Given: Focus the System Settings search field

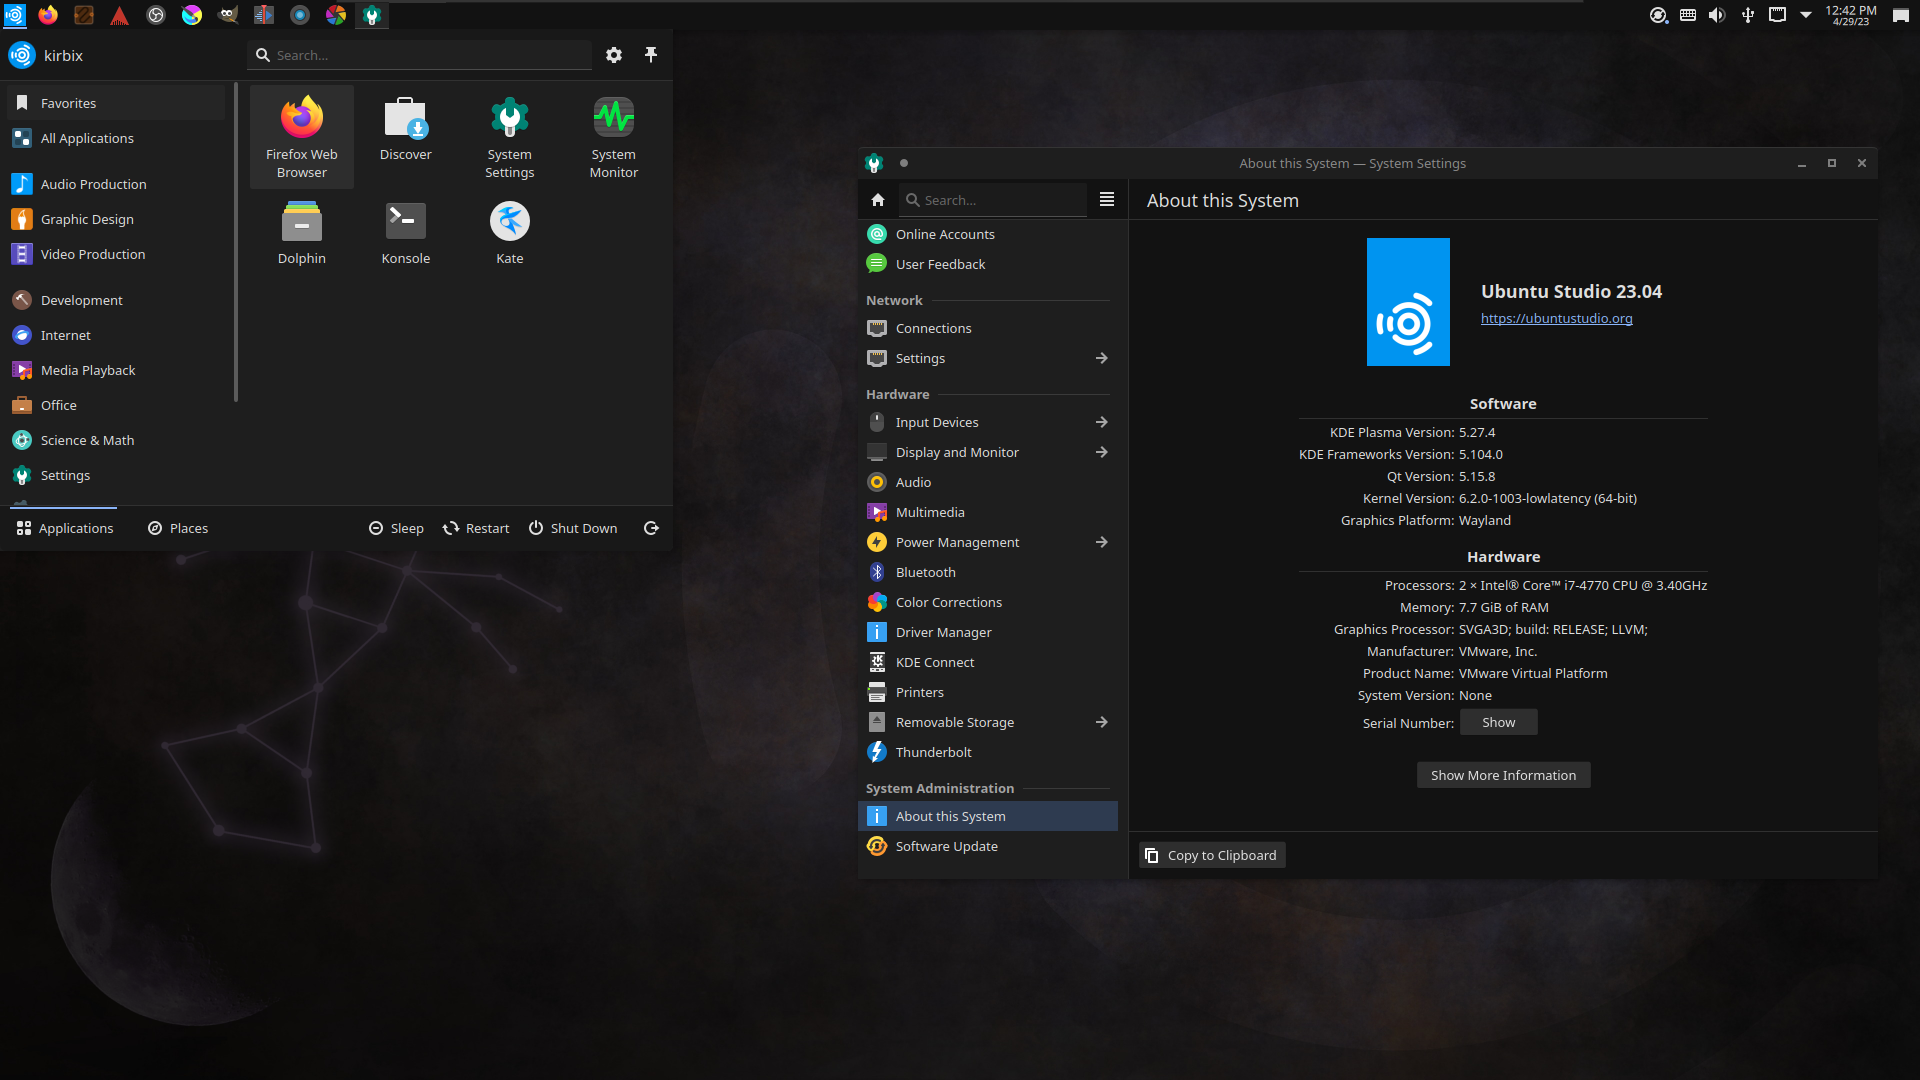Looking at the screenshot, I should coord(993,200).
